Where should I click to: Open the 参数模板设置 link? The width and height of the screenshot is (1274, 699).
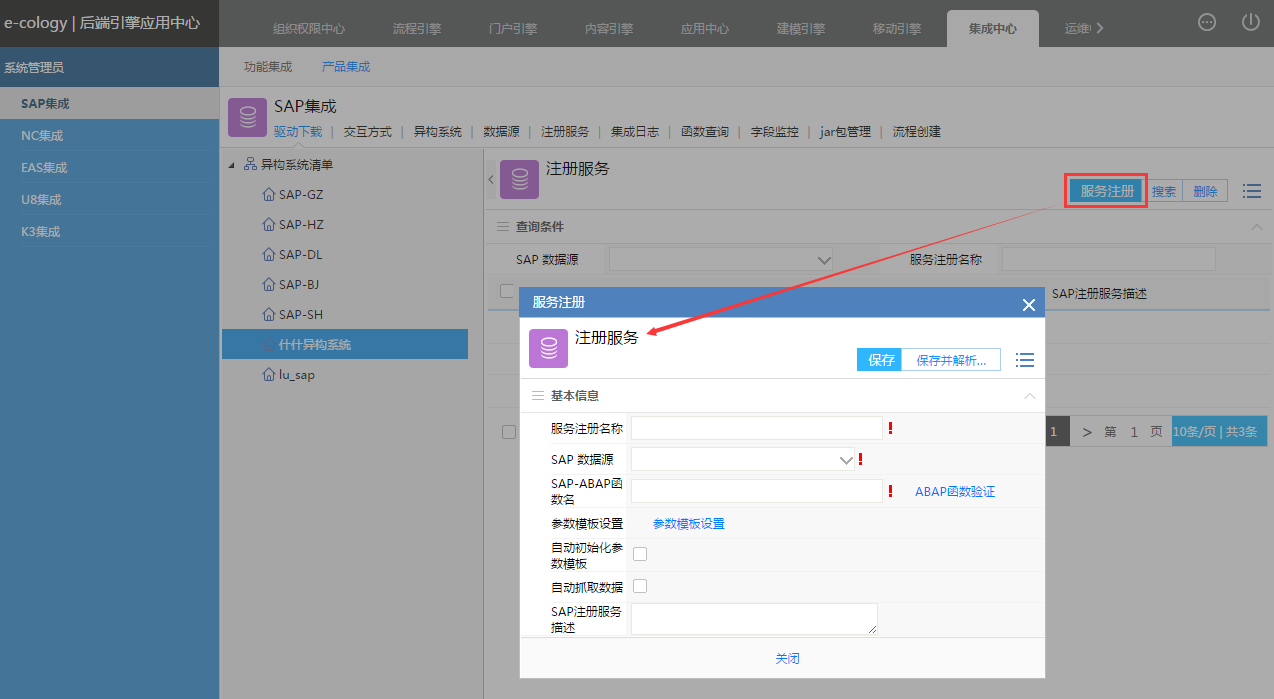tap(689, 524)
